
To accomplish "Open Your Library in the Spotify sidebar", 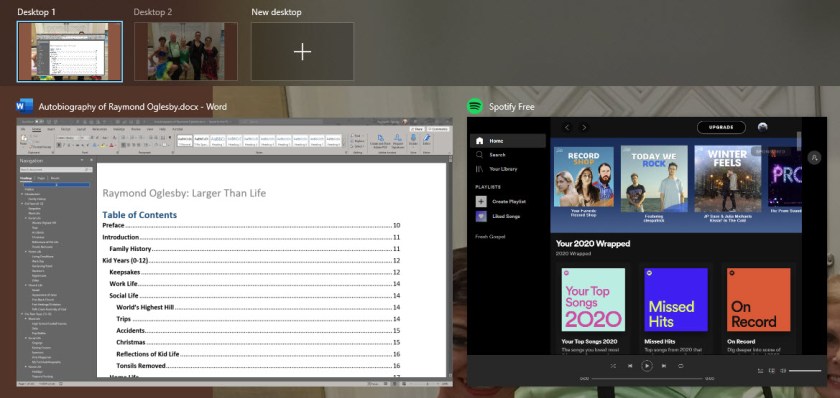I will (497, 169).
